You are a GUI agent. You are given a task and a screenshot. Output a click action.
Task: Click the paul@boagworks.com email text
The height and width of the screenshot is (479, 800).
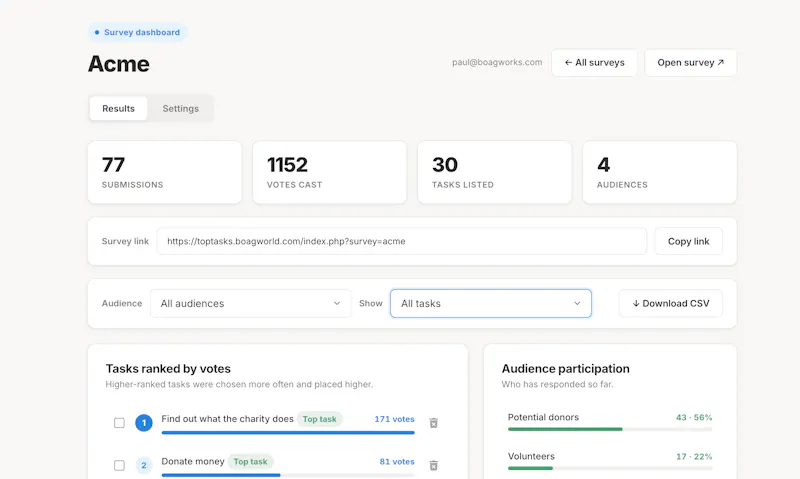pos(497,62)
